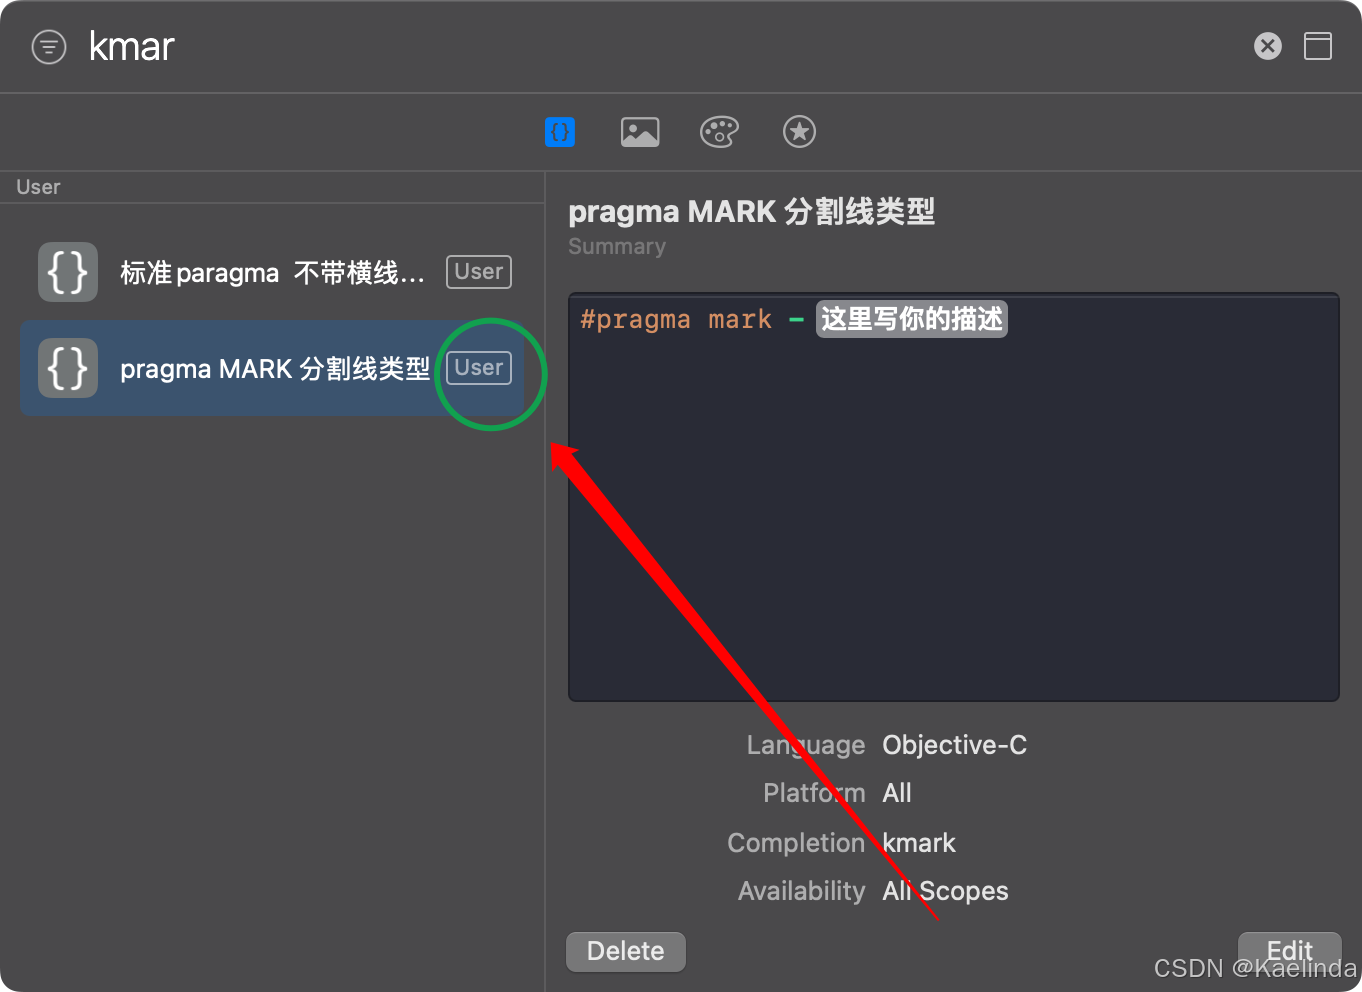Click the braces icon of 标准paragma snippet

(68, 272)
